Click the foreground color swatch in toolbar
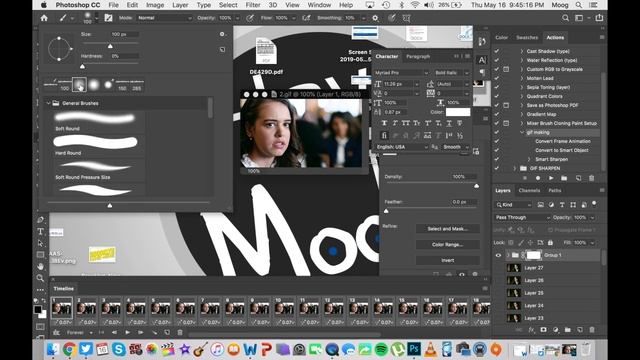Image resolution: width=640 pixels, height=360 pixels. click(38, 309)
